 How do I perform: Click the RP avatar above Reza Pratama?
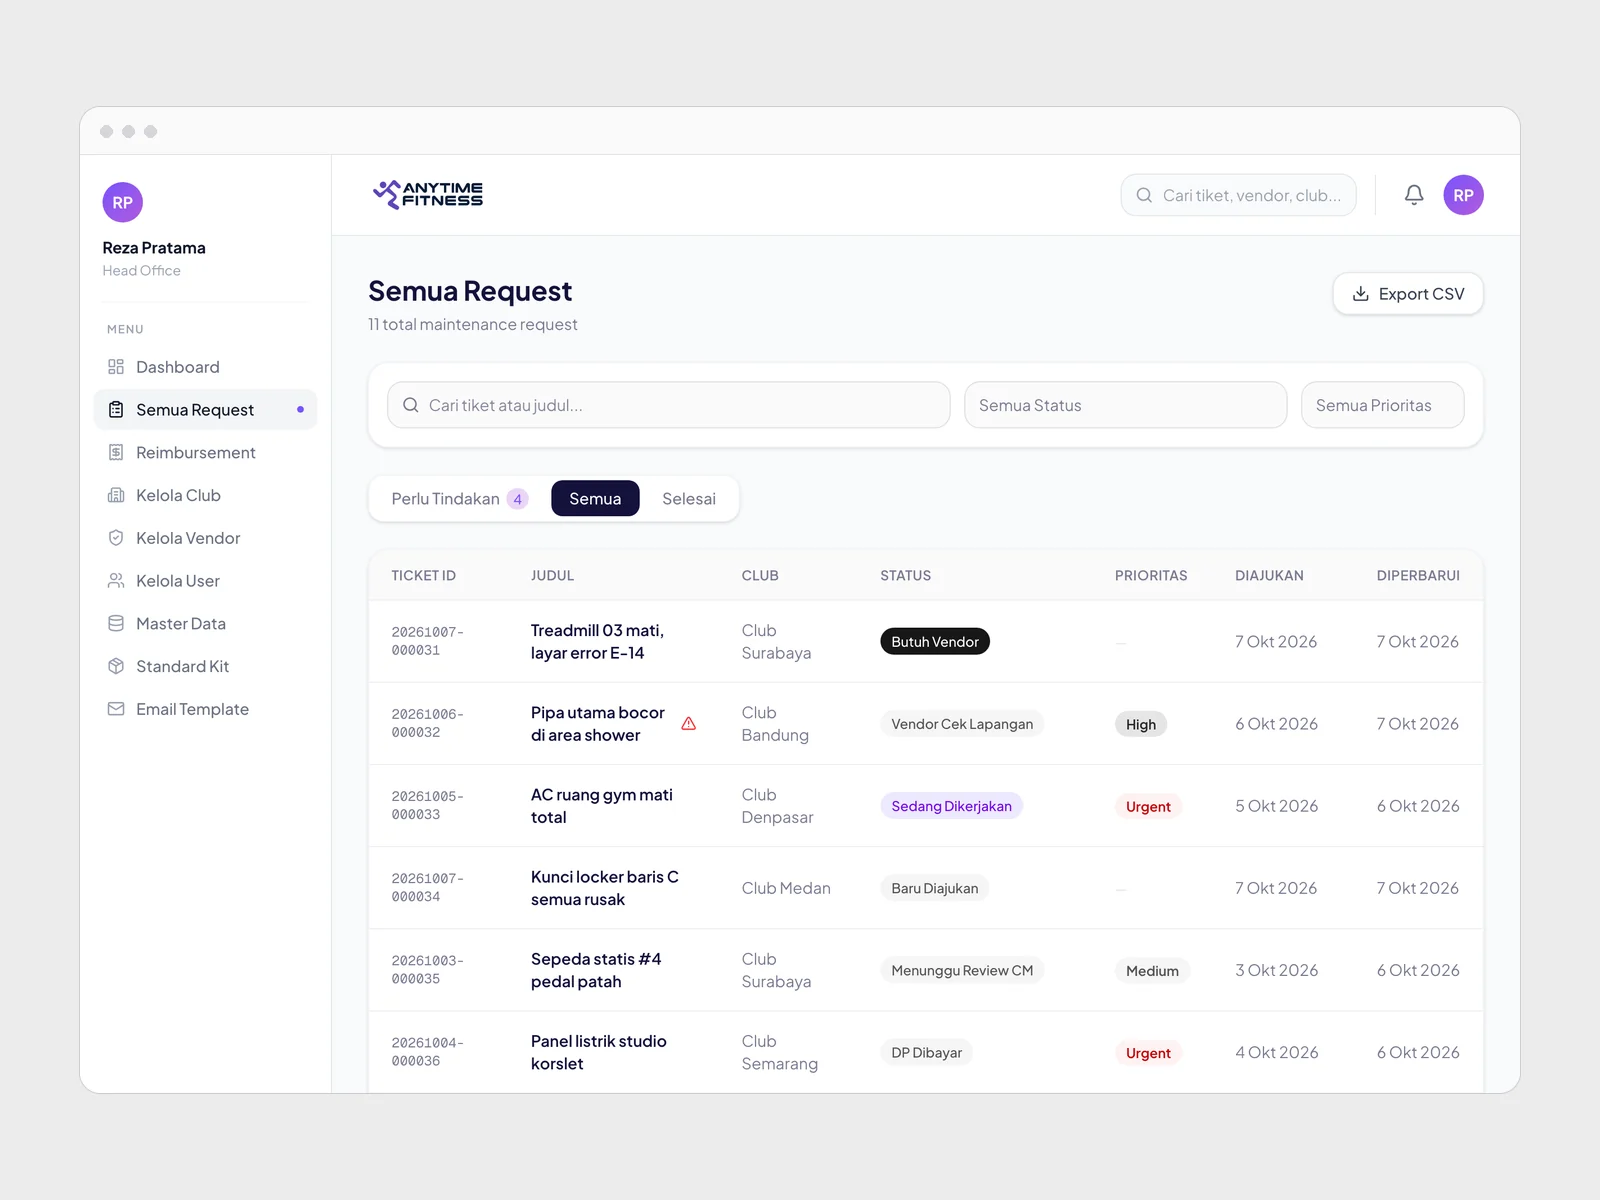tap(123, 202)
